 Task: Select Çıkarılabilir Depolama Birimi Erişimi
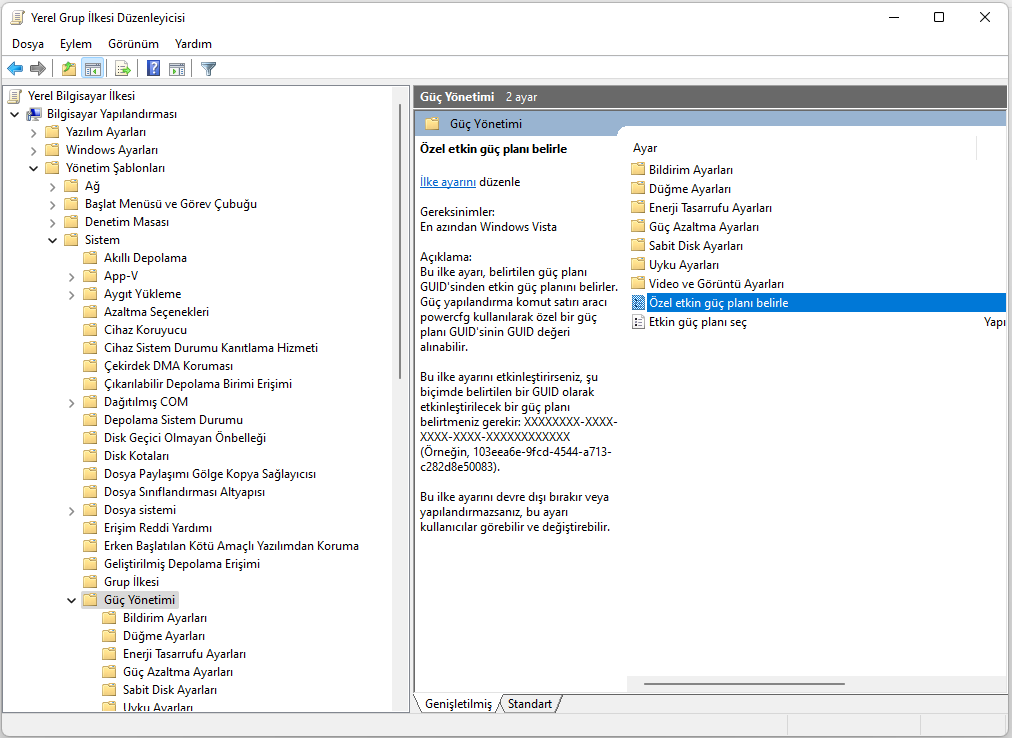pos(197,384)
